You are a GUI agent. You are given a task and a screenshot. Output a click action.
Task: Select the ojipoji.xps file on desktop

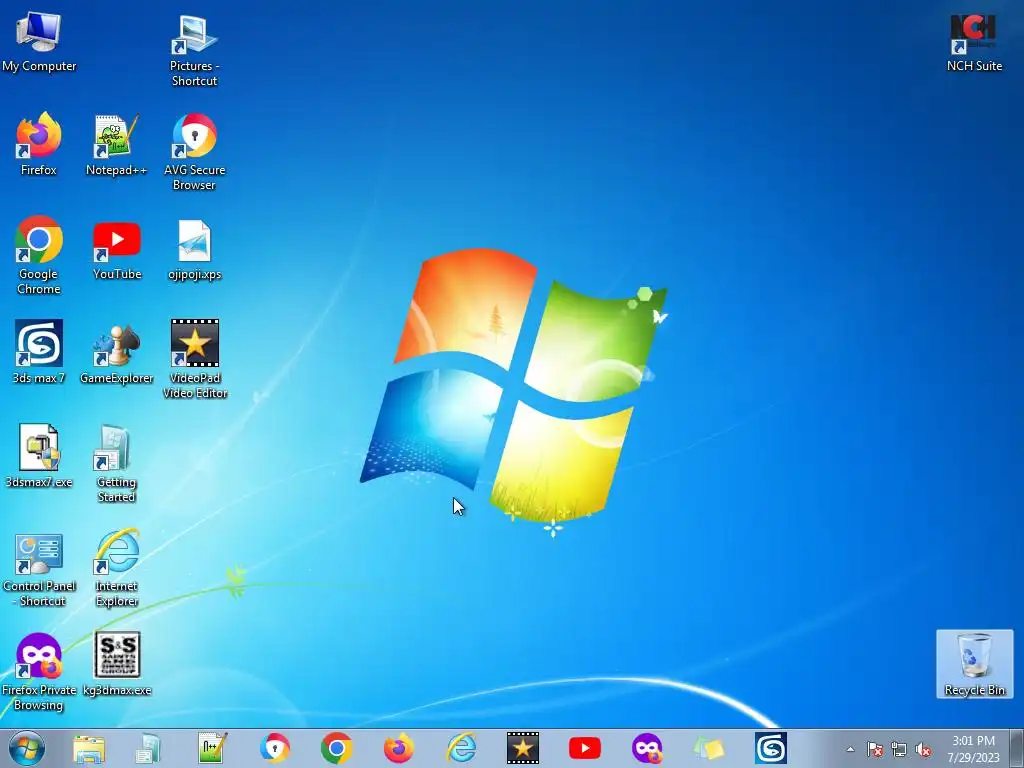coord(194,249)
